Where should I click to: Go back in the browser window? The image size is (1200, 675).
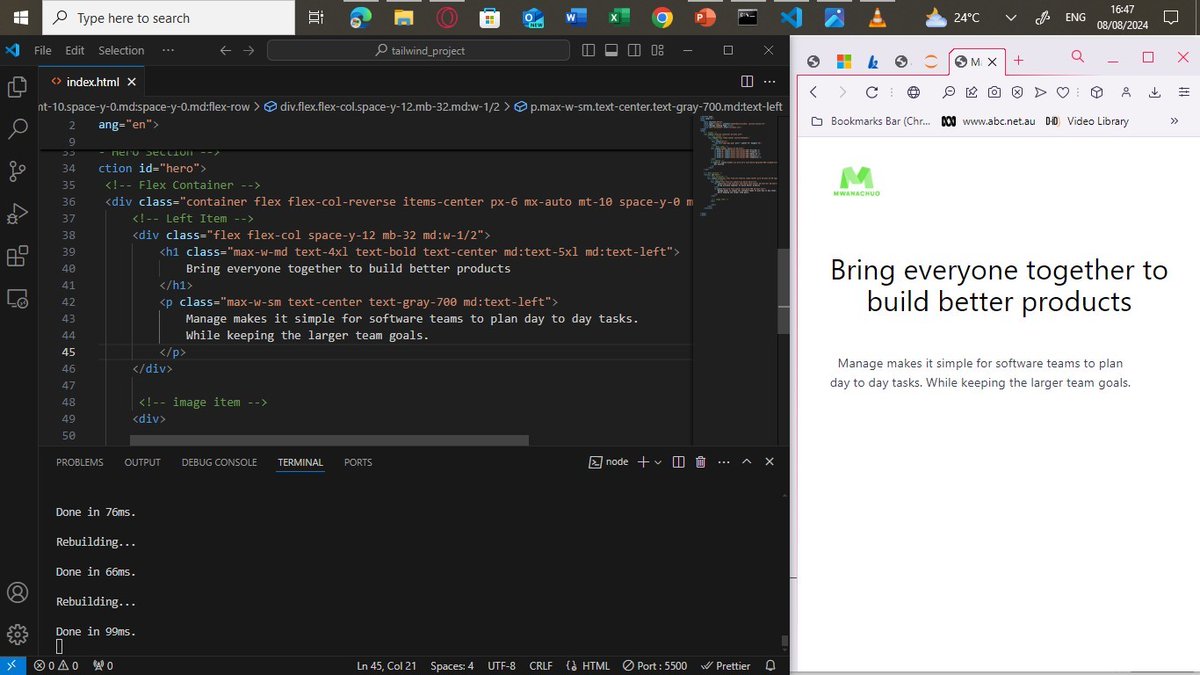(x=812, y=92)
